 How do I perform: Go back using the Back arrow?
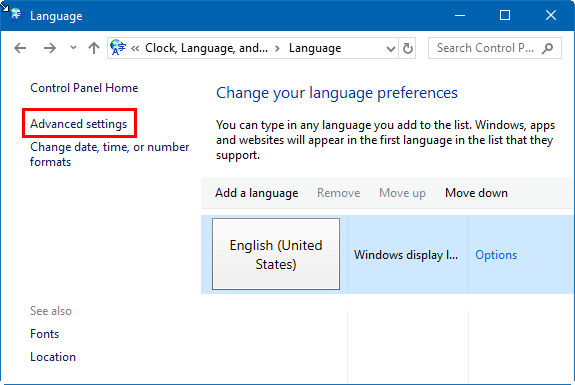20,48
